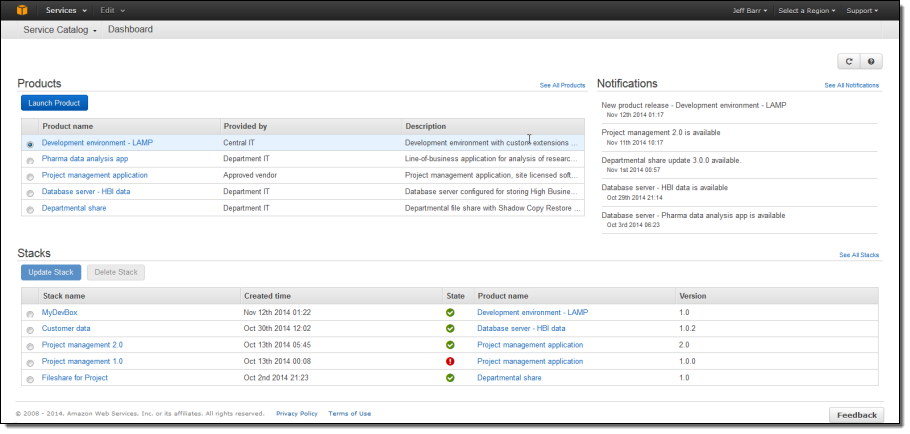
Task: Click the Launch Product button
Action: tap(54, 103)
